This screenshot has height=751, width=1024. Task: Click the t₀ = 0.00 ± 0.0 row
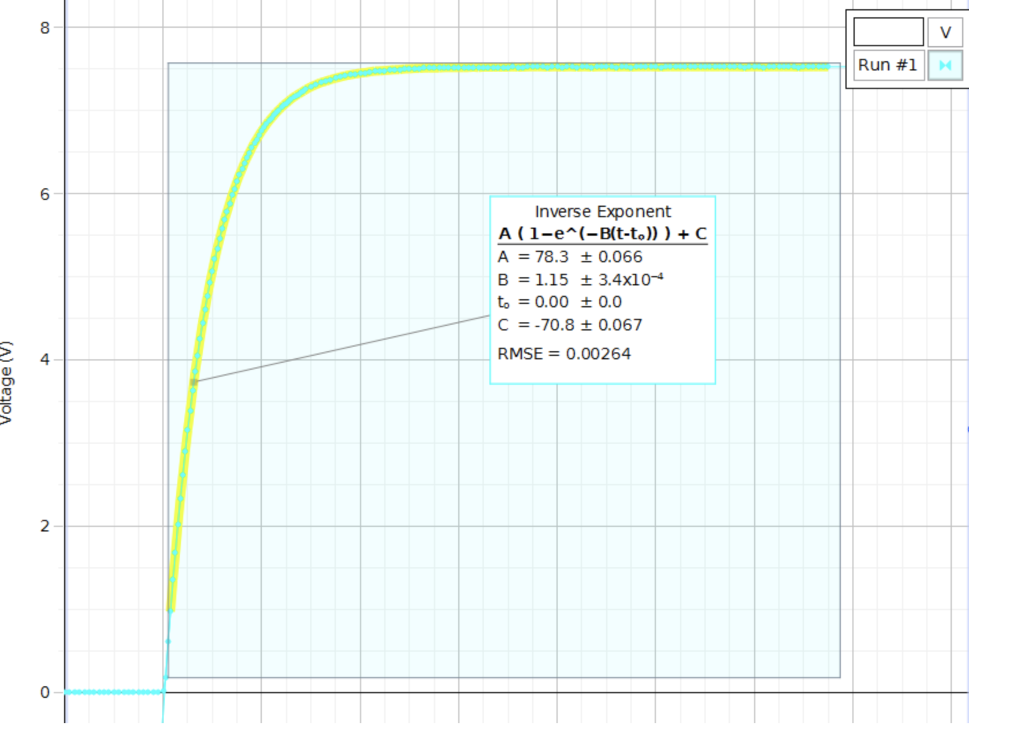point(559,302)
